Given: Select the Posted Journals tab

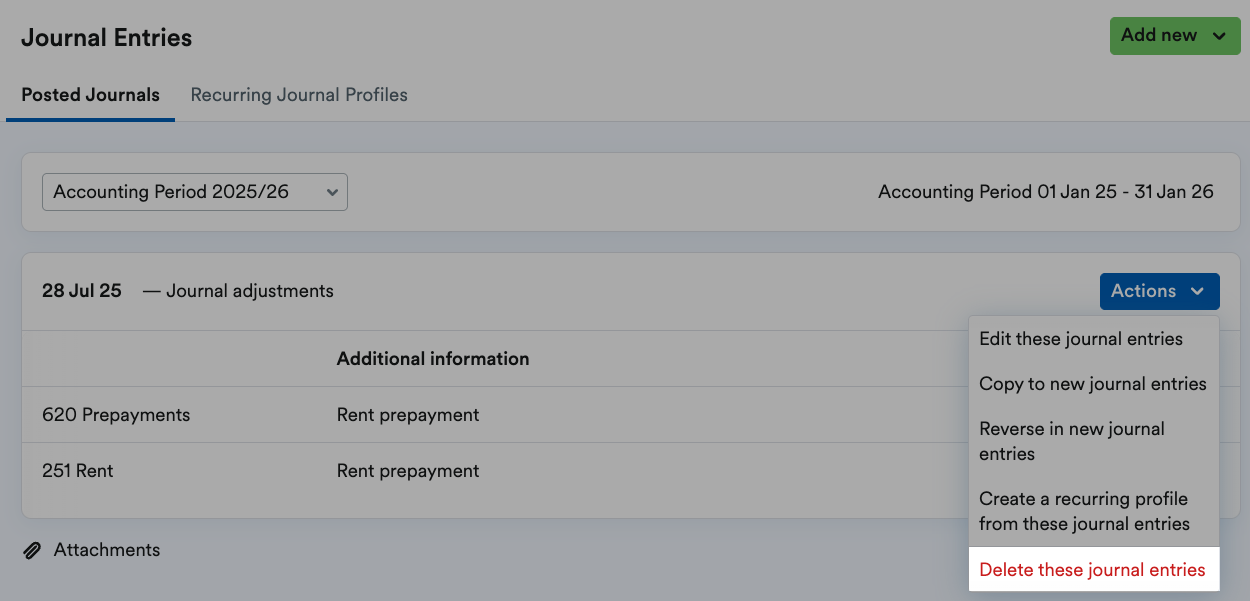Looking at the screenshot, I should tap(90, 94).
